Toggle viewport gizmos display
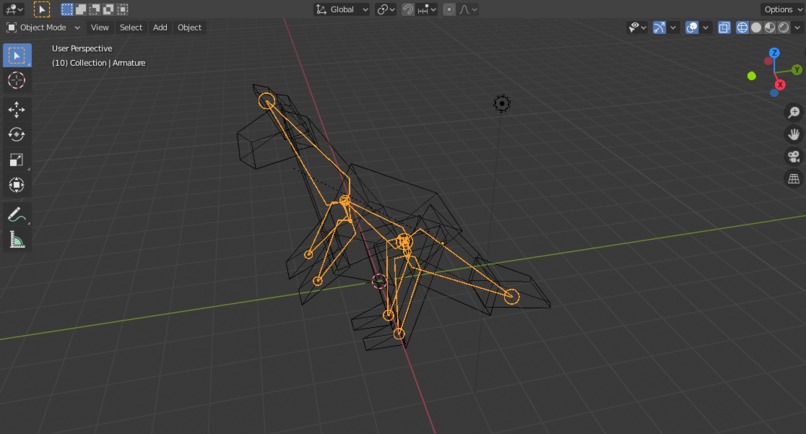 (659, 27)
